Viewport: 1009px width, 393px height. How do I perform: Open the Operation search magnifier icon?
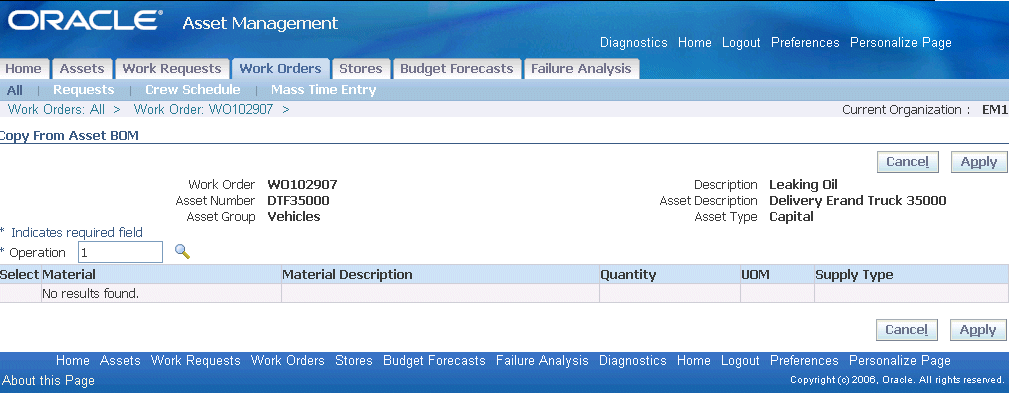coord(183,251)
